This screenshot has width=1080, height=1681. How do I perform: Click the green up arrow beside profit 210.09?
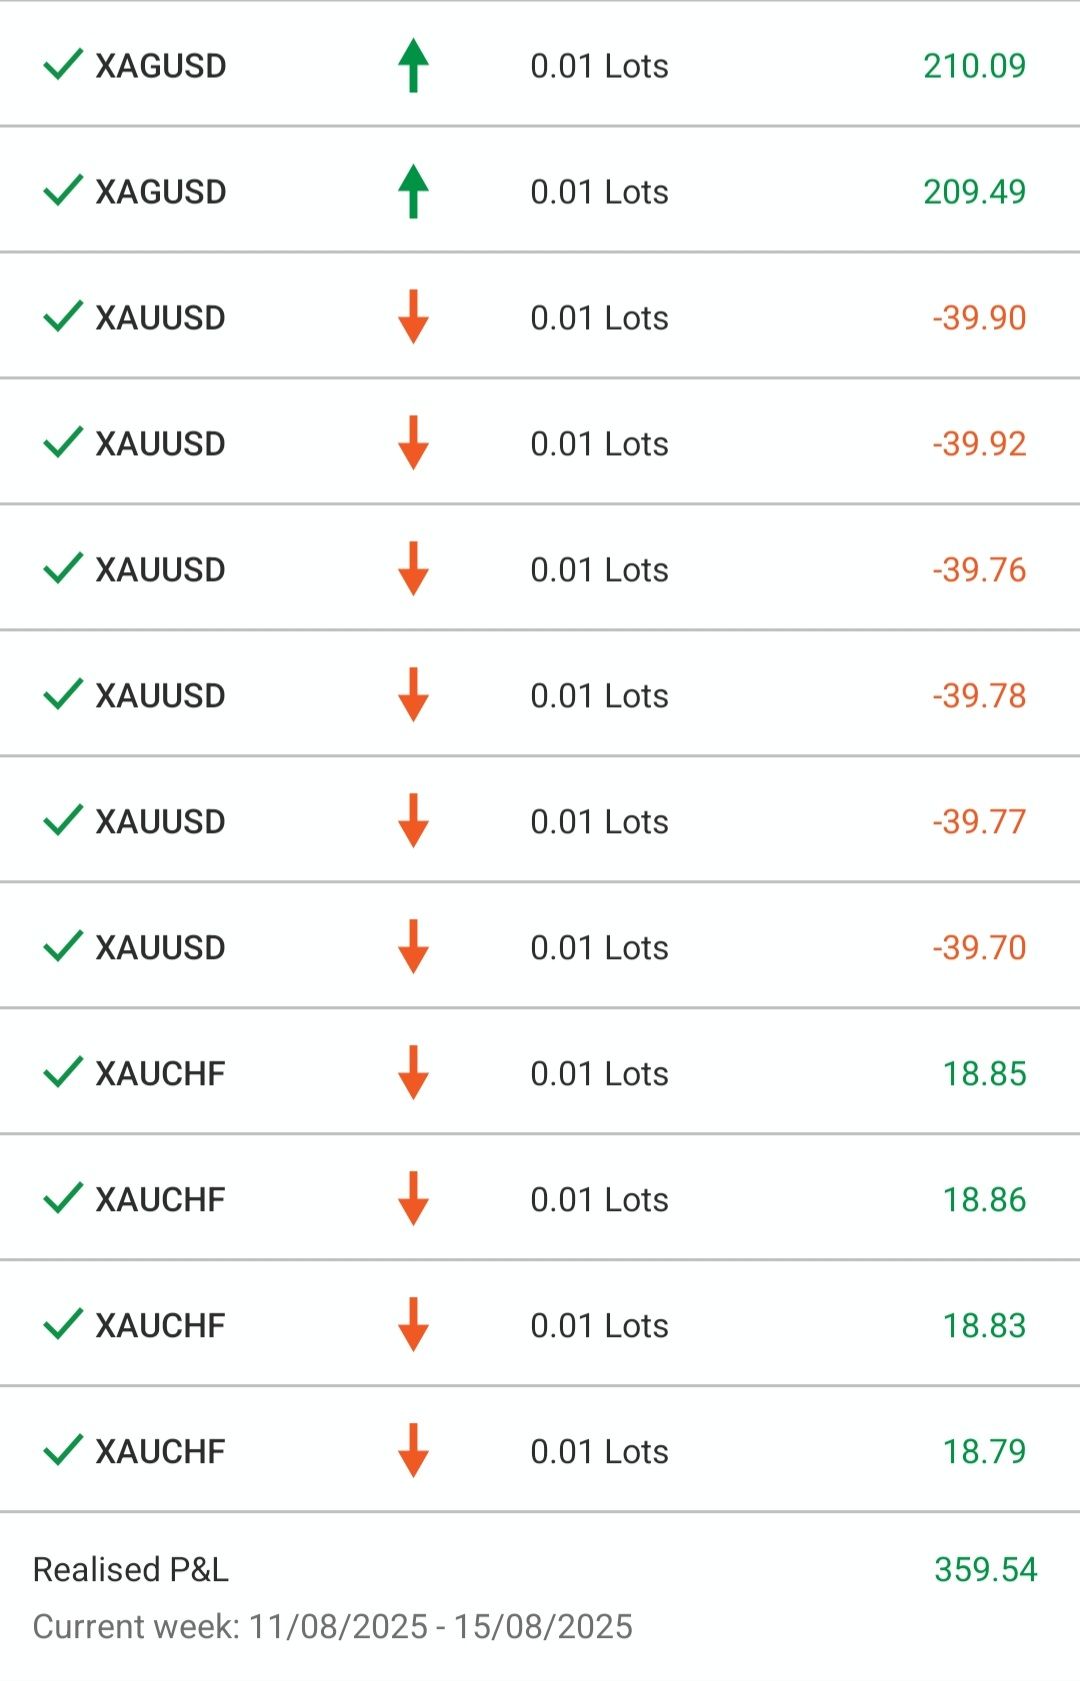(413, 65)
